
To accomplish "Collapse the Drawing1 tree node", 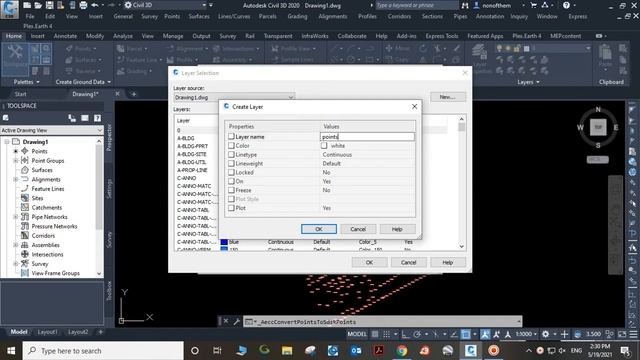I will tap(7, 142).
